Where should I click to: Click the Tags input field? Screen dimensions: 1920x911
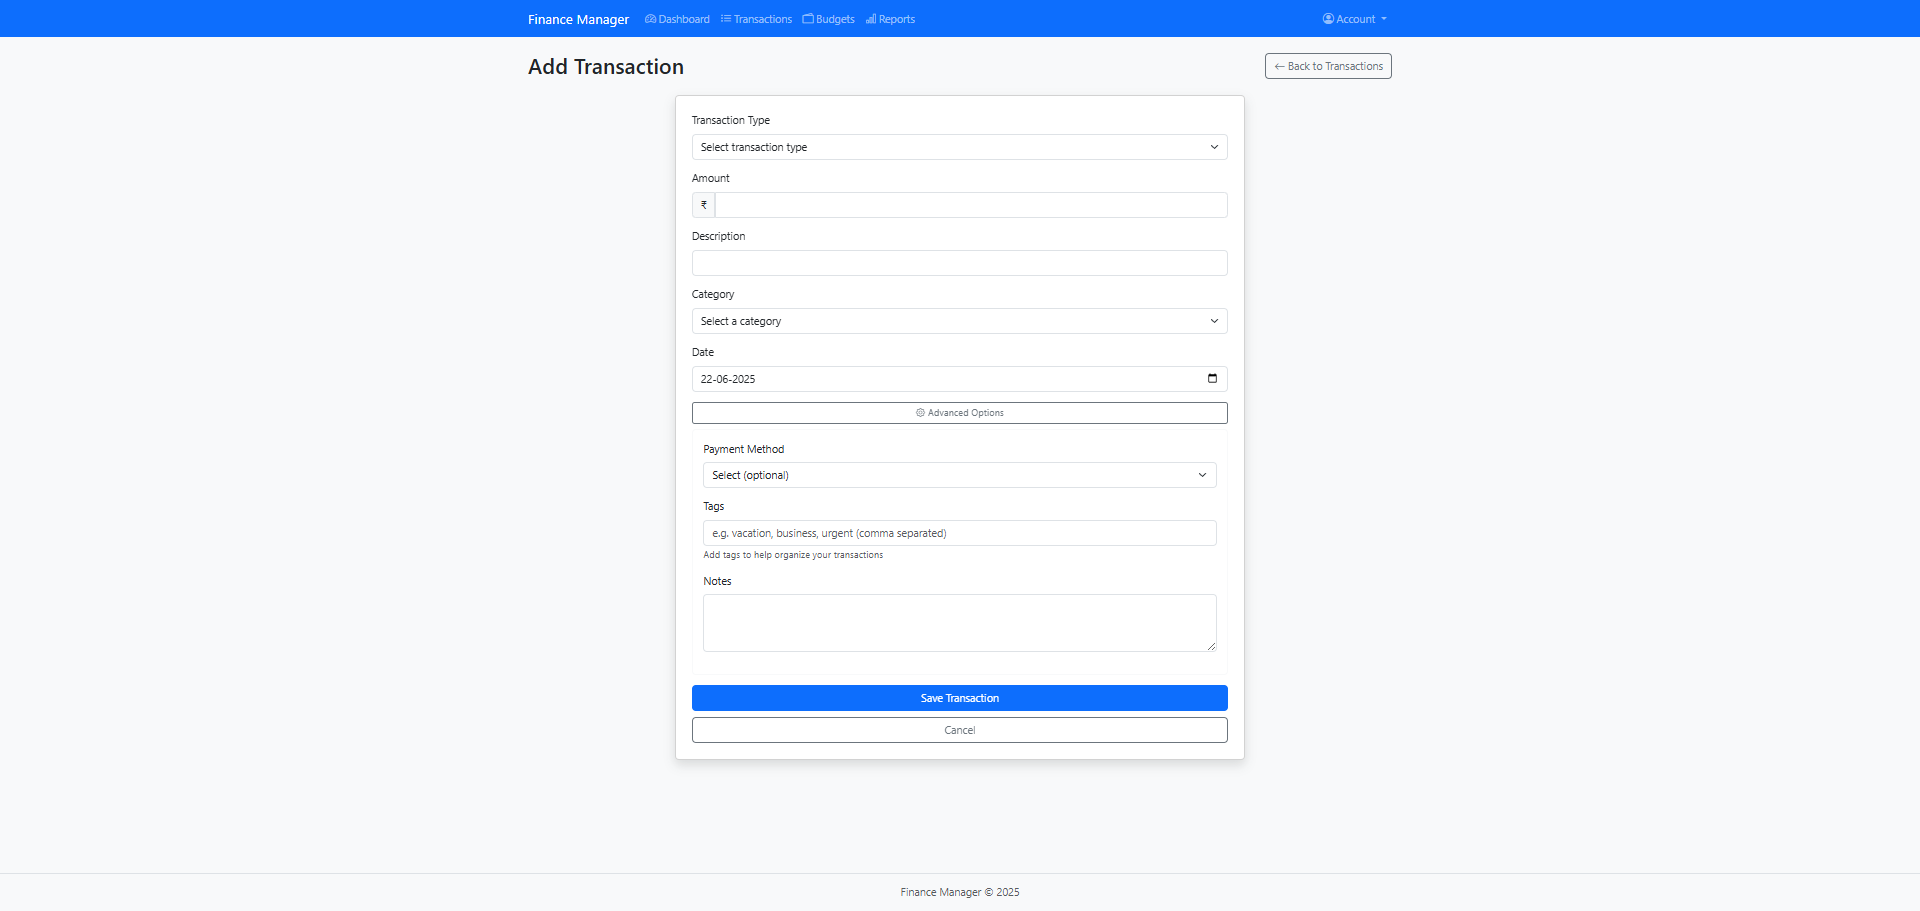959,533
